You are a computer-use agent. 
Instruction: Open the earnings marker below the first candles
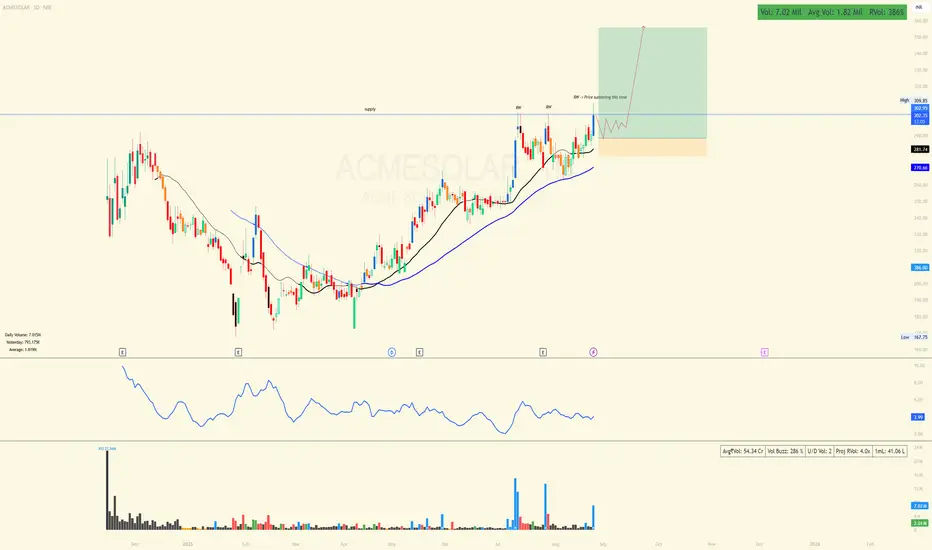(122, 352)
